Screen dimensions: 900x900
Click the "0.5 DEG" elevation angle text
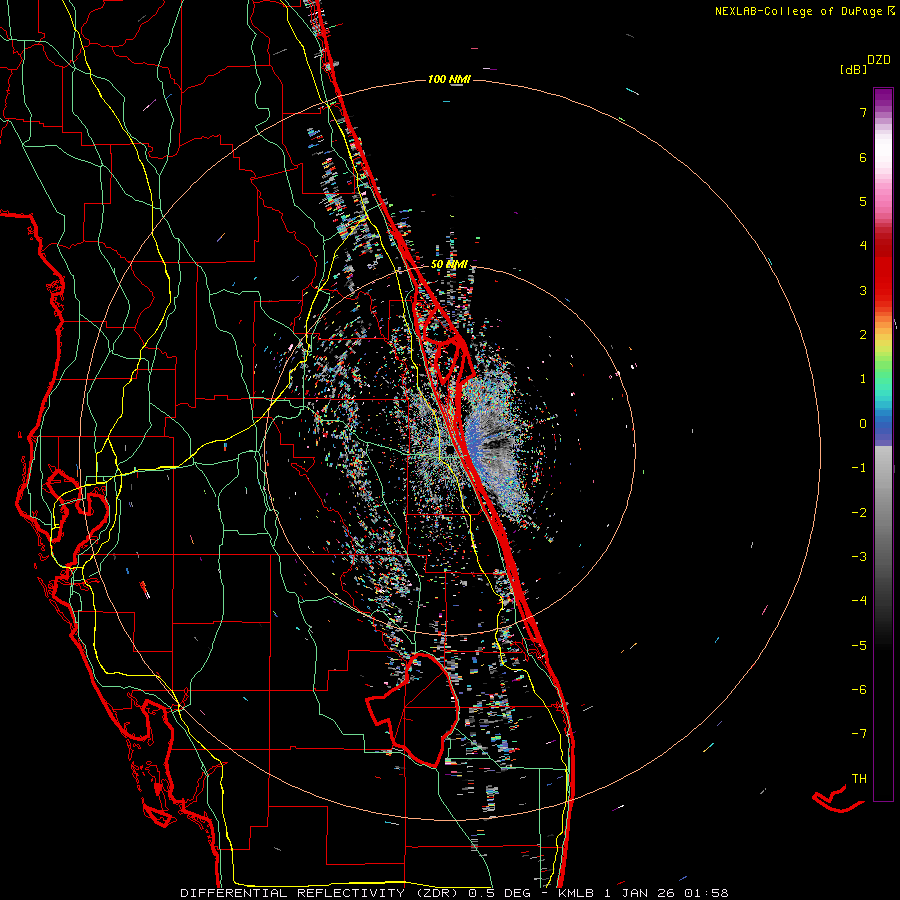499,893
